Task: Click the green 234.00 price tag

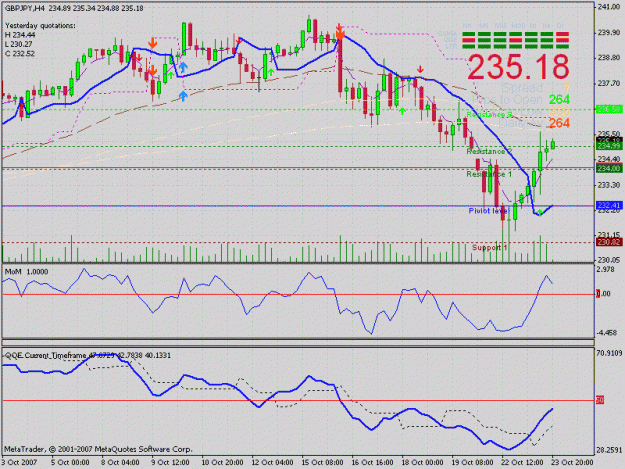Action: click(x=609, y=169)
